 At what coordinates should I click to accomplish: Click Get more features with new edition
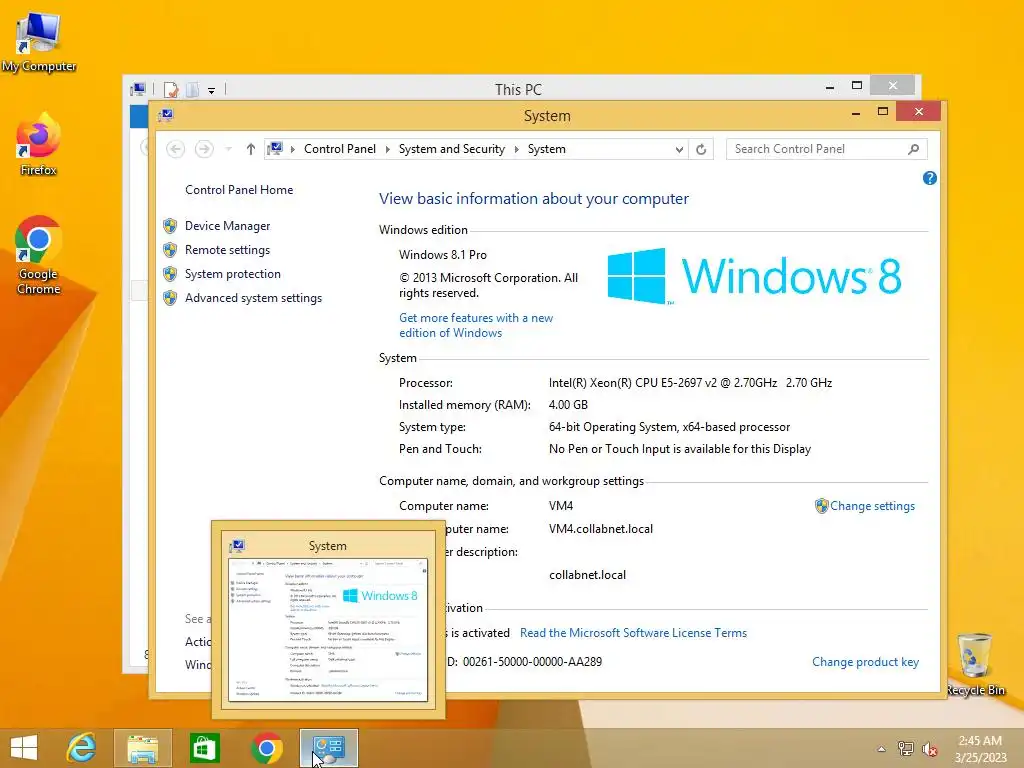point(476,325)
